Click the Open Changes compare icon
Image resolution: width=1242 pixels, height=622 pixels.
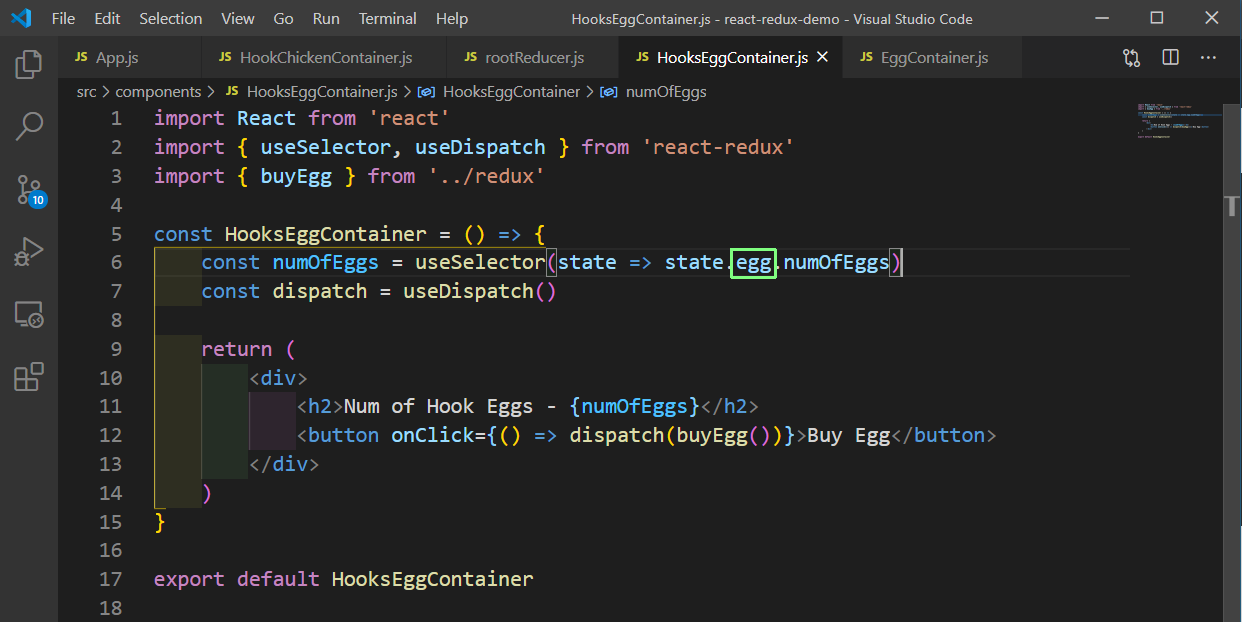pyautogui.click(x=1132, y=58)
